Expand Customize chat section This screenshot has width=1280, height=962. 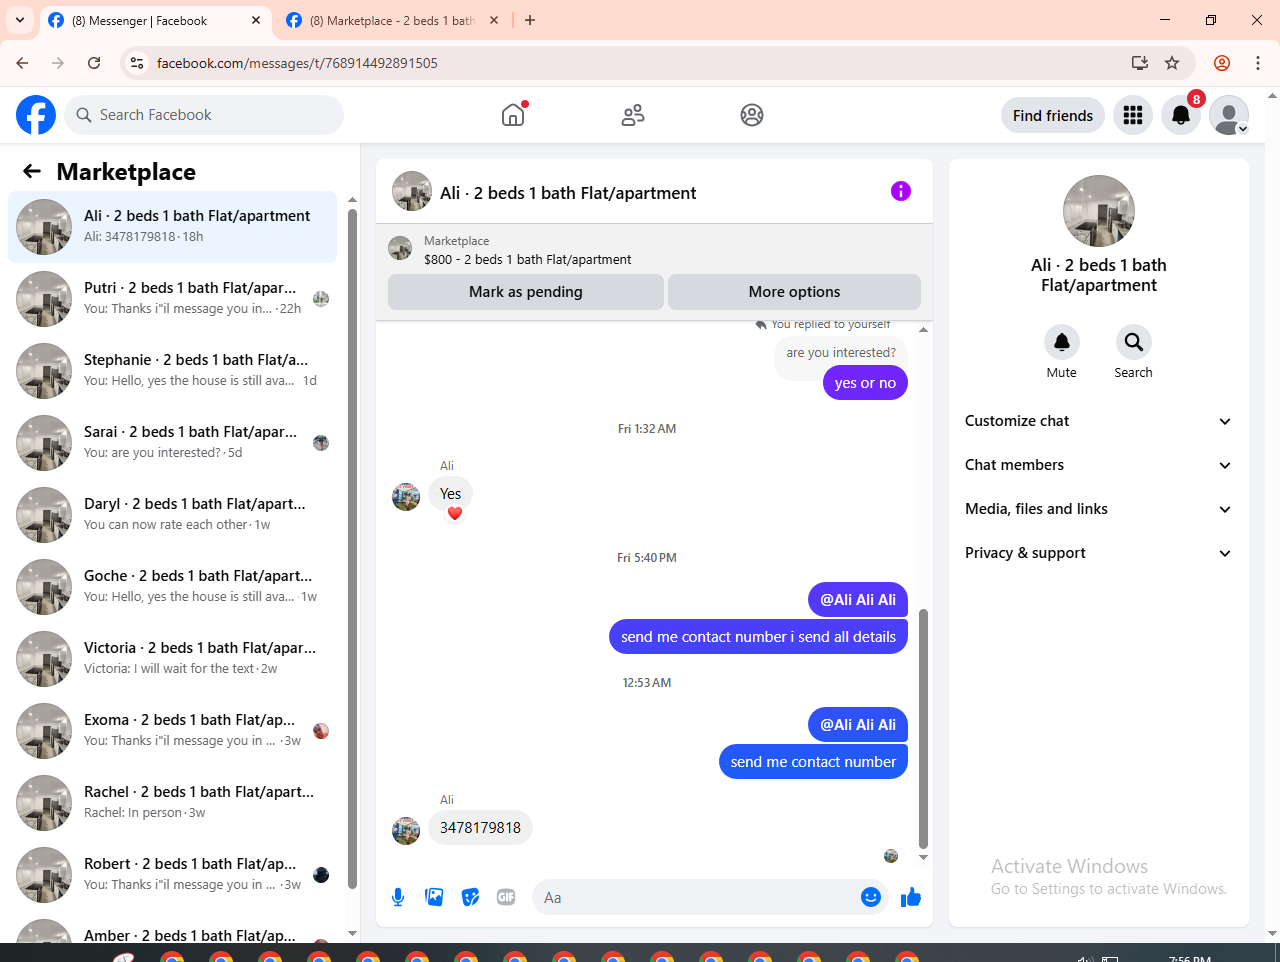1098,421
